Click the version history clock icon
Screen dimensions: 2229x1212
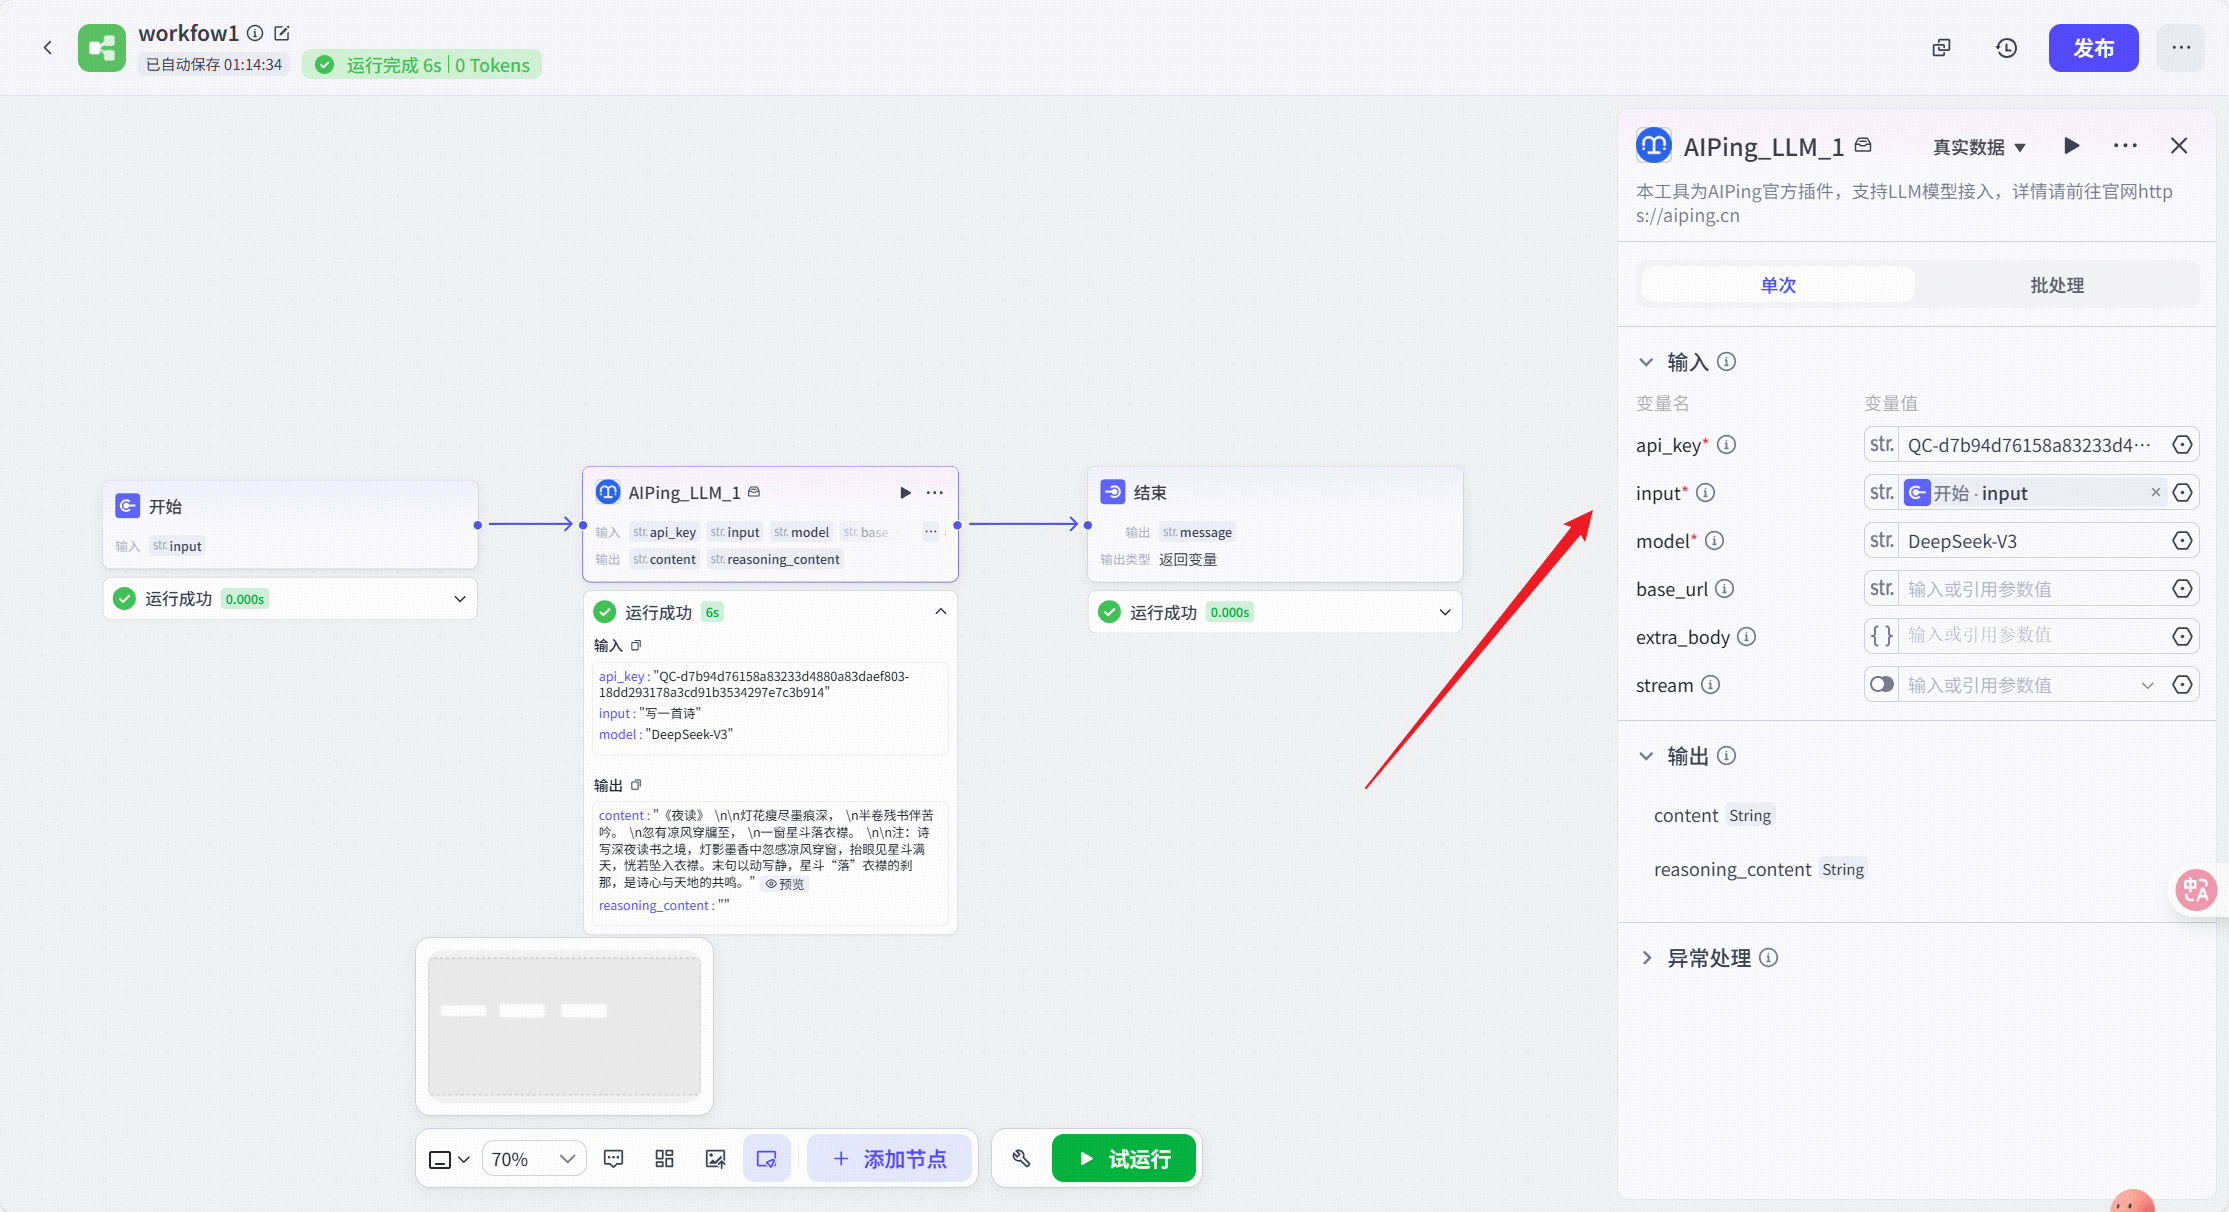click(2006, 48)
